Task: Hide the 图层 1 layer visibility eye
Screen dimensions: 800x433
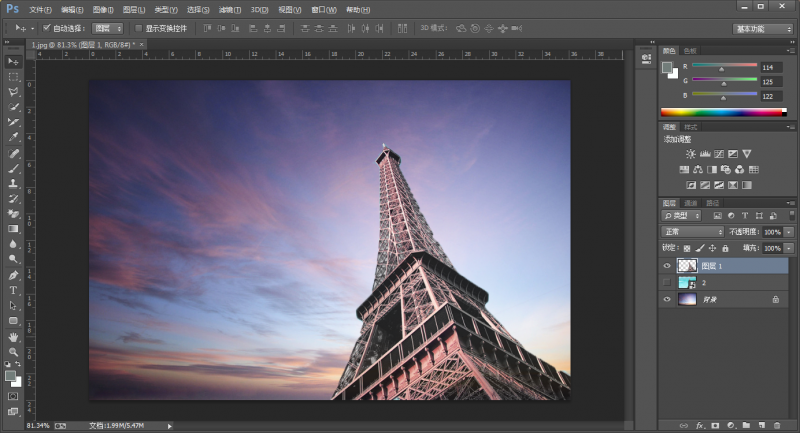Action: pos(667,266)
